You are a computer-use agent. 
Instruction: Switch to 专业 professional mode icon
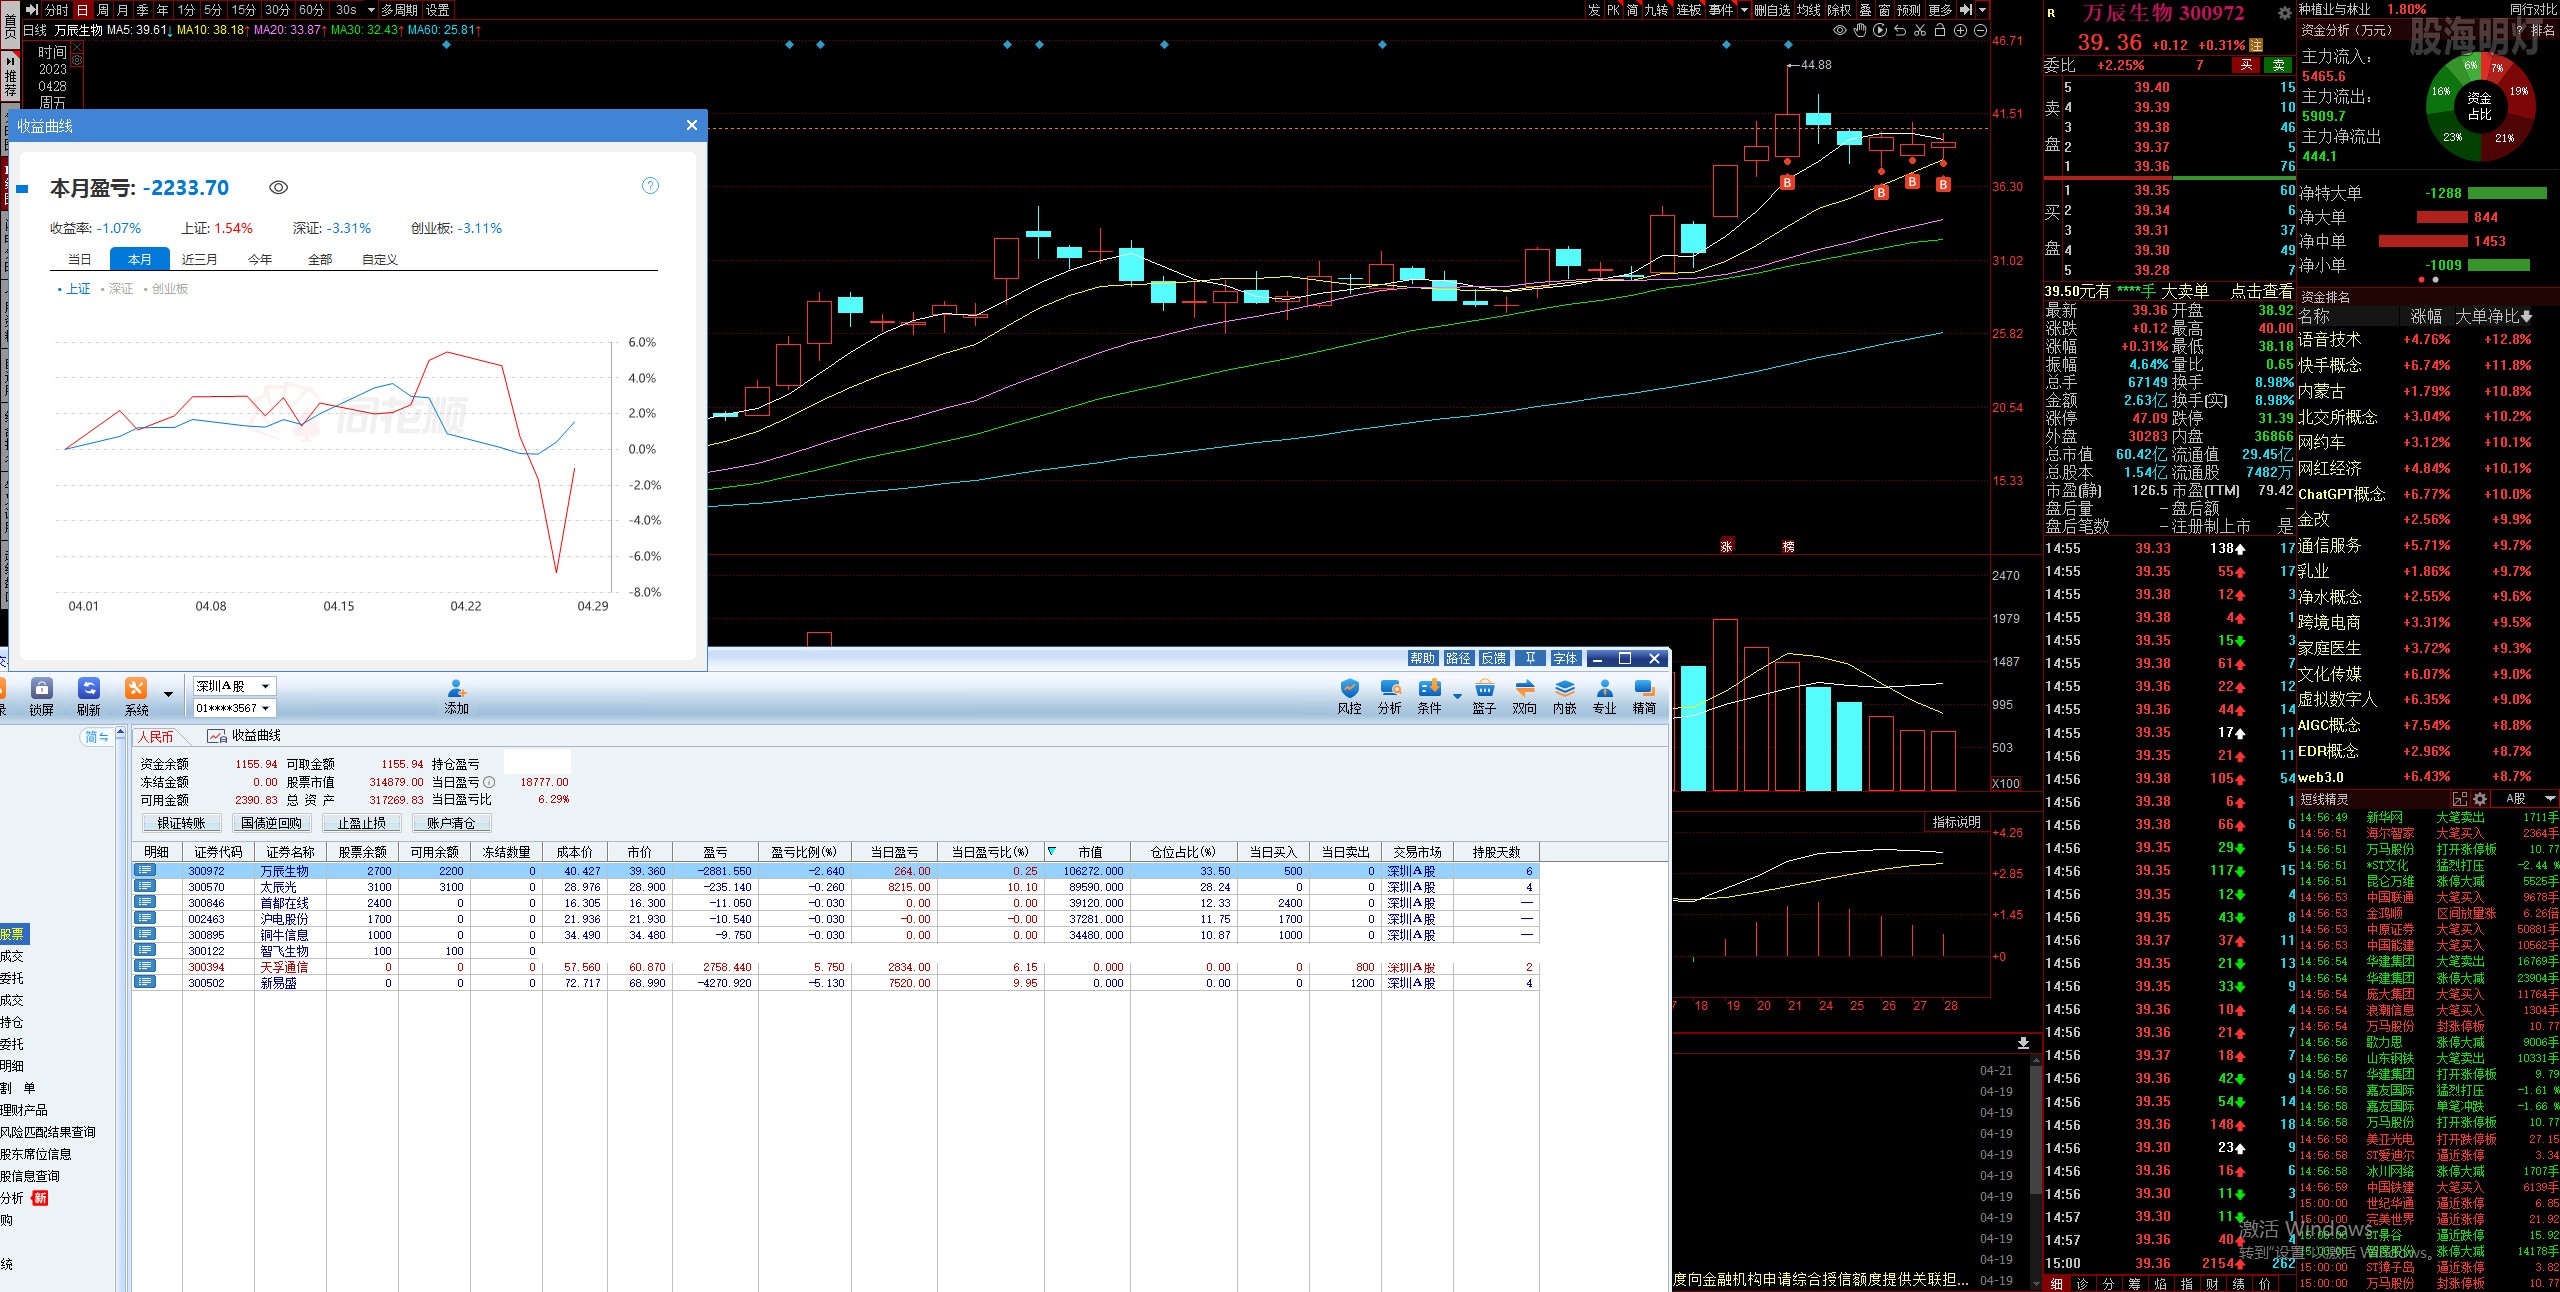coord(1604,688)
